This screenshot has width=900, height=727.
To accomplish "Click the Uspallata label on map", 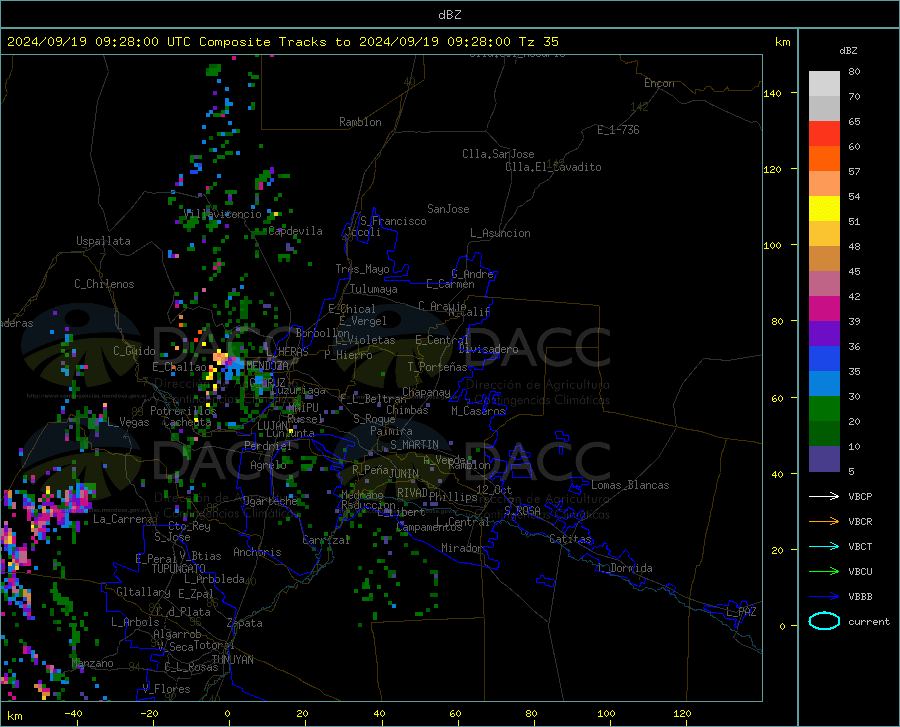I will [103, 241].
